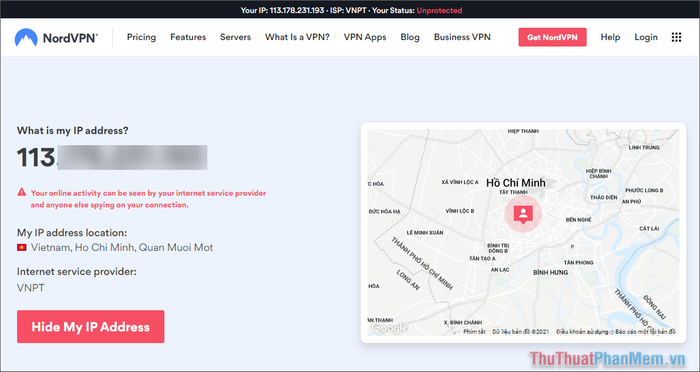Go to the Servers page
Viewport: 700px width, 372px height.
pyautogui.click(x=235, y=37)
